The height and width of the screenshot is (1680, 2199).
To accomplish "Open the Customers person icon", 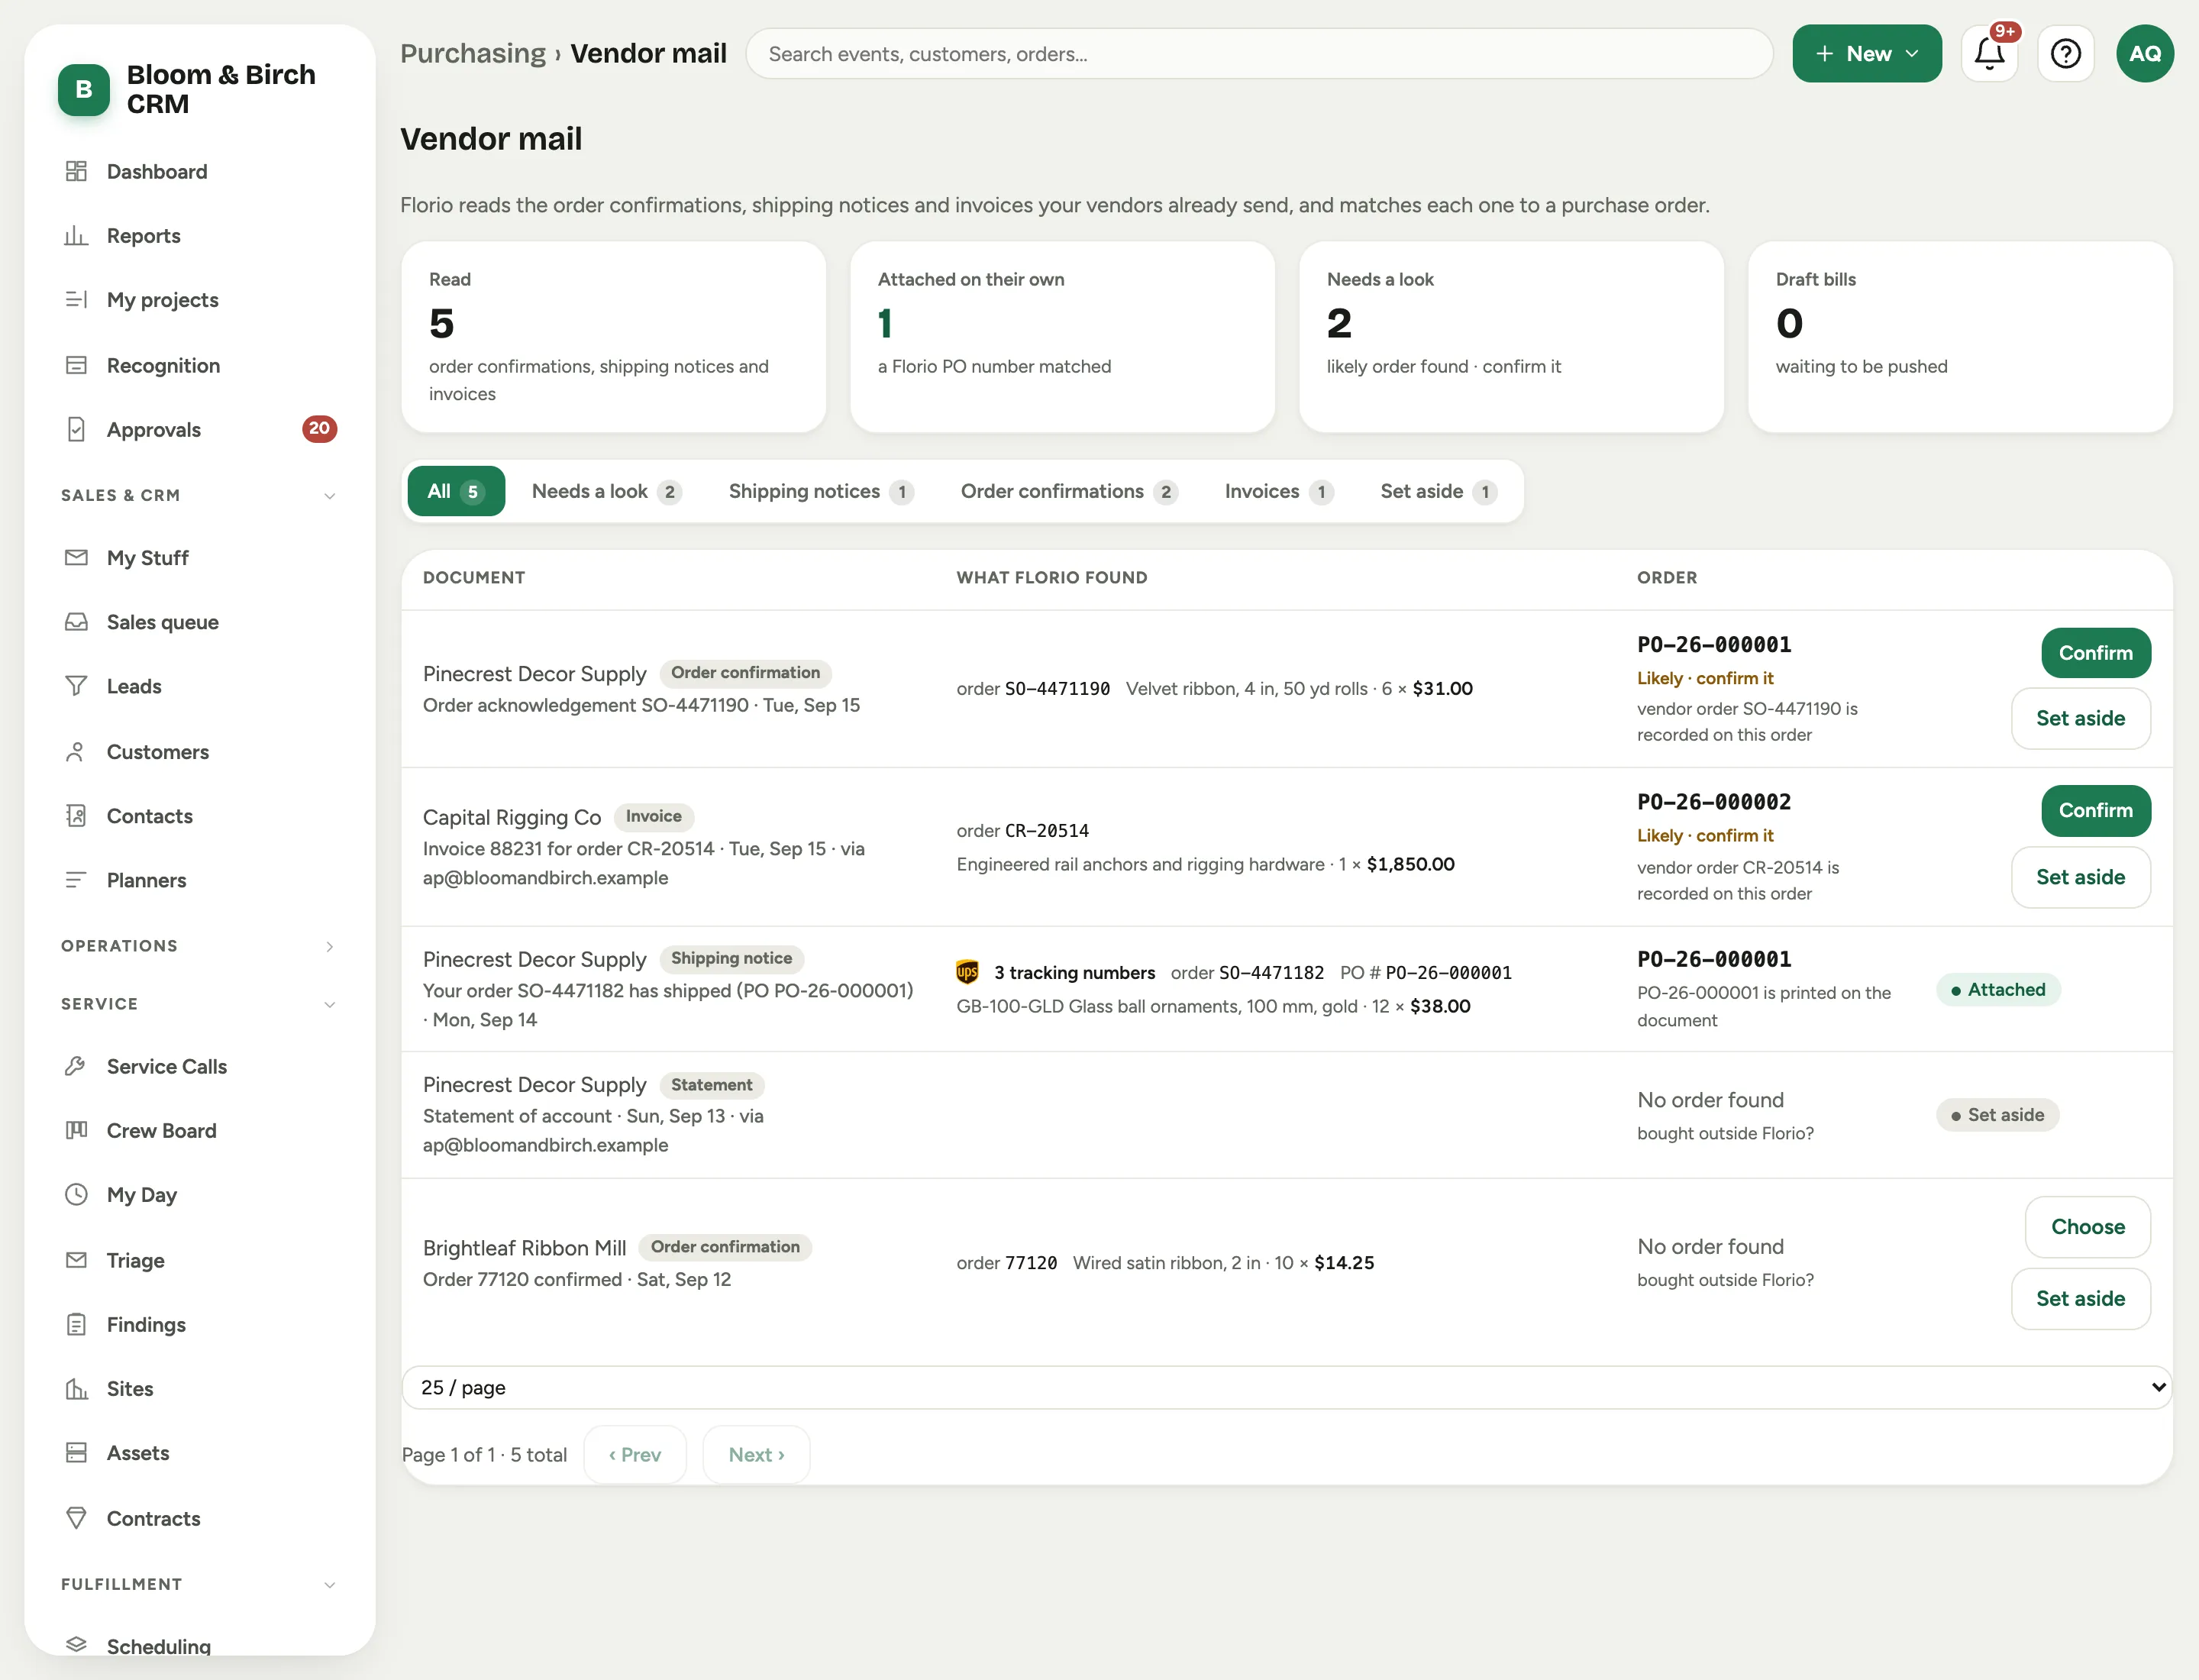I will [x=76, y=751].
